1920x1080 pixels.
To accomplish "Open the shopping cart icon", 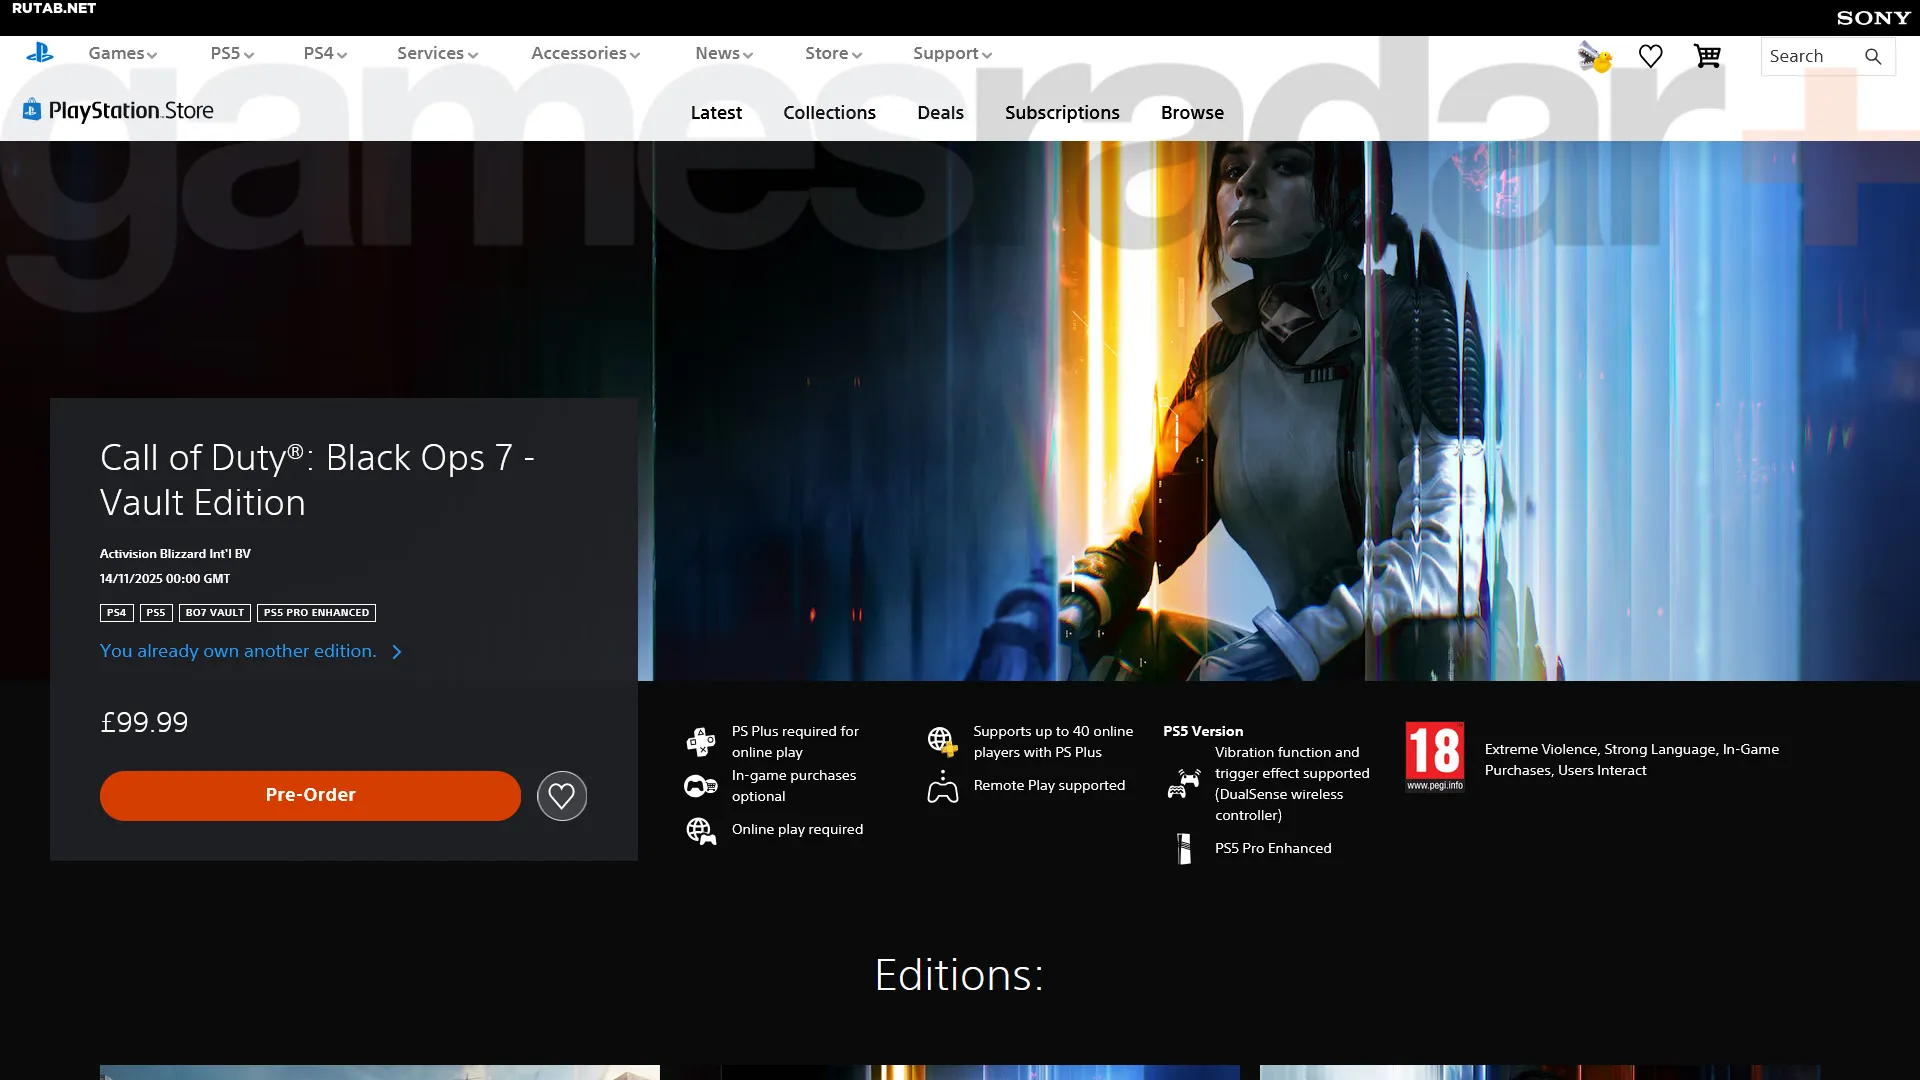I will point(1707,56).
